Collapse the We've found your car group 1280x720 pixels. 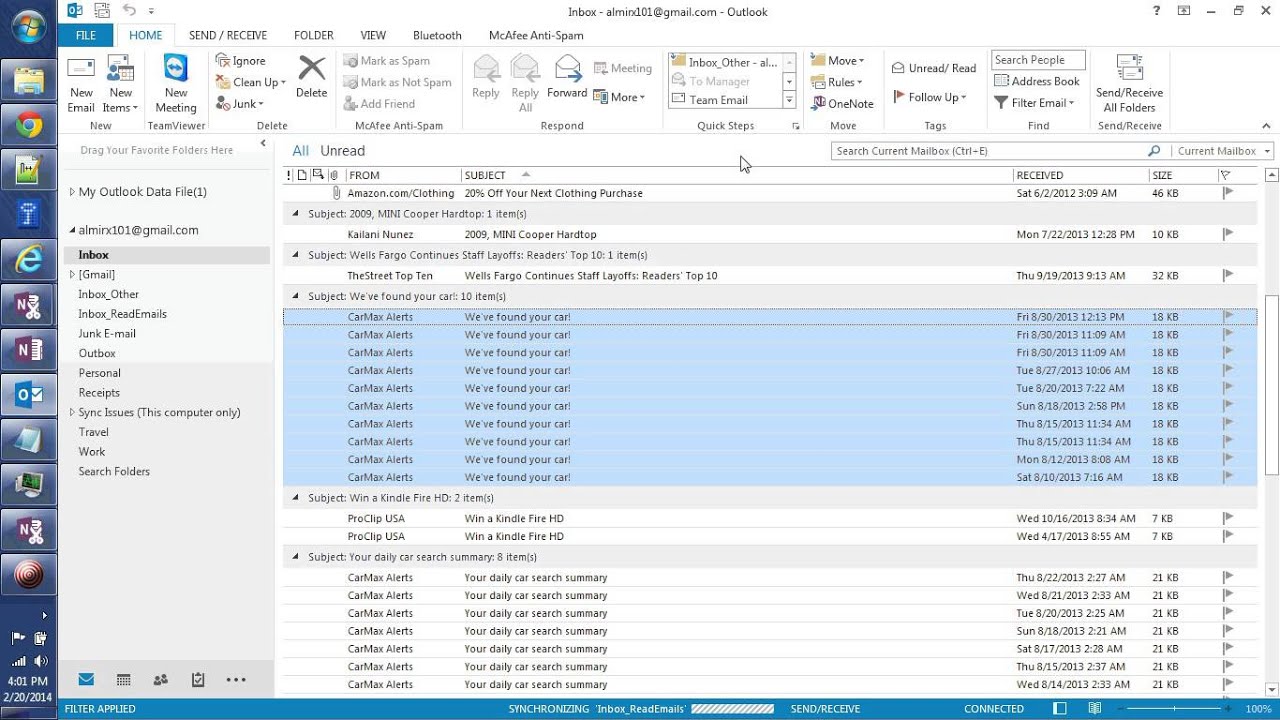click(295, 296)
